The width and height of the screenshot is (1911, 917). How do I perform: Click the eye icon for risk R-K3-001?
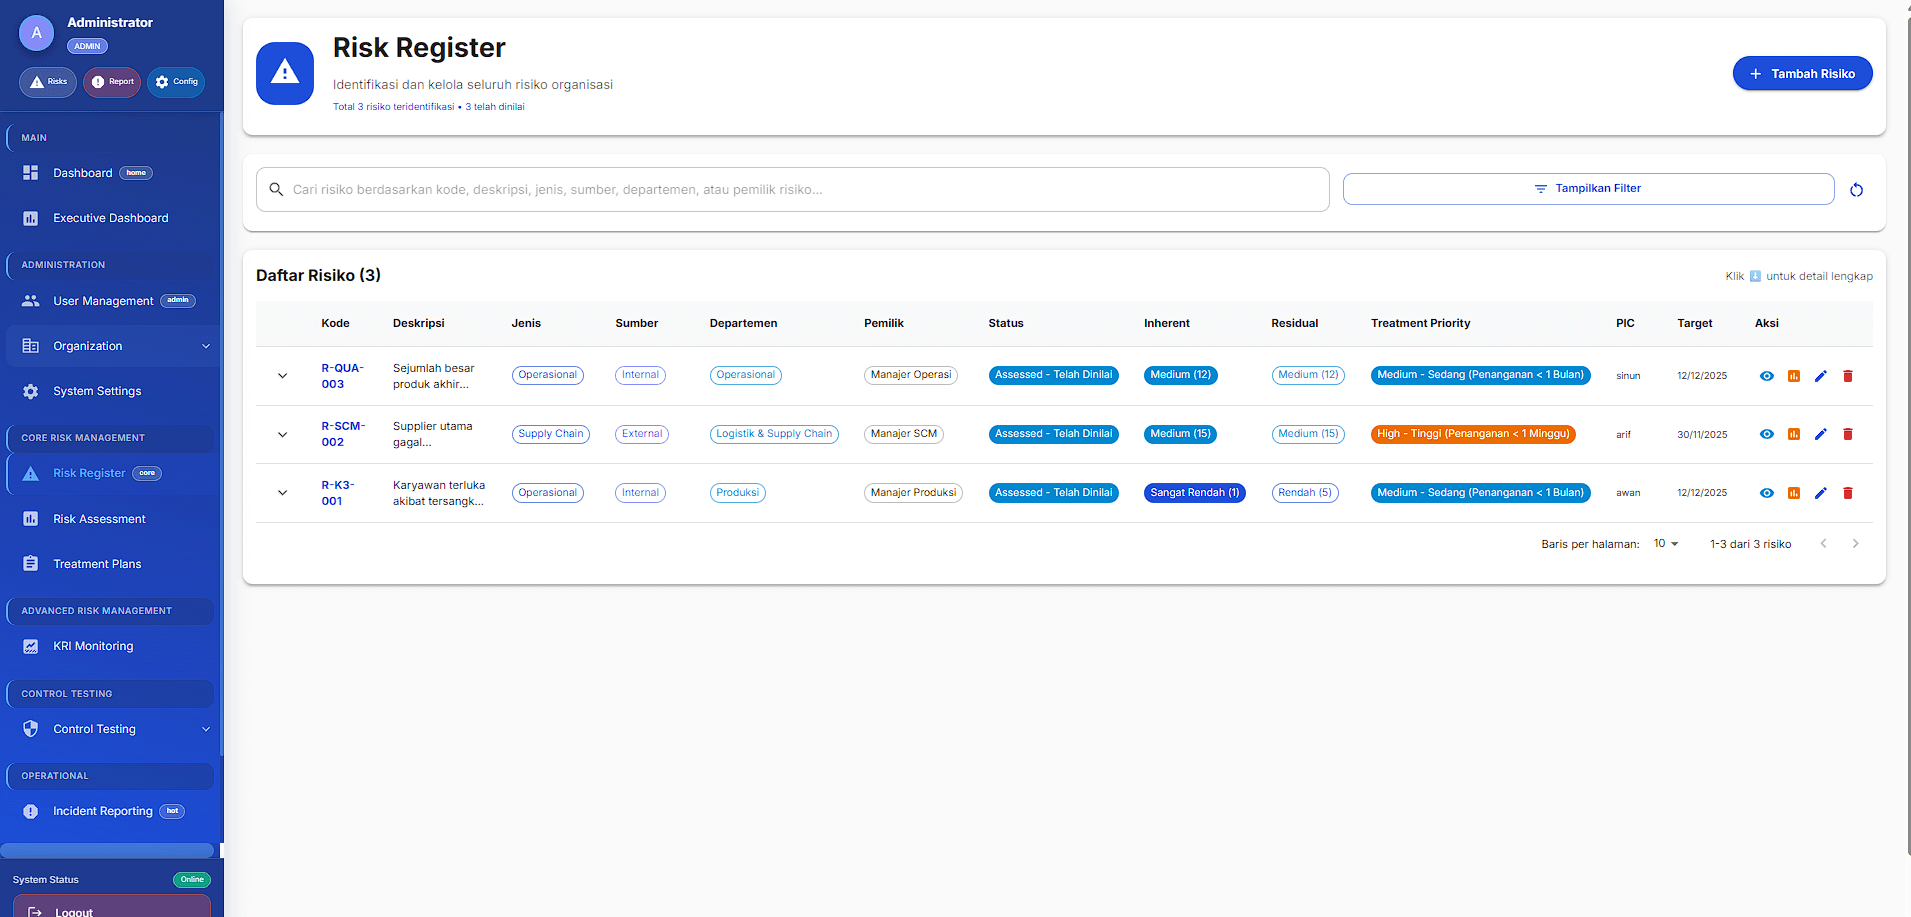click(x=1766, y=493)
